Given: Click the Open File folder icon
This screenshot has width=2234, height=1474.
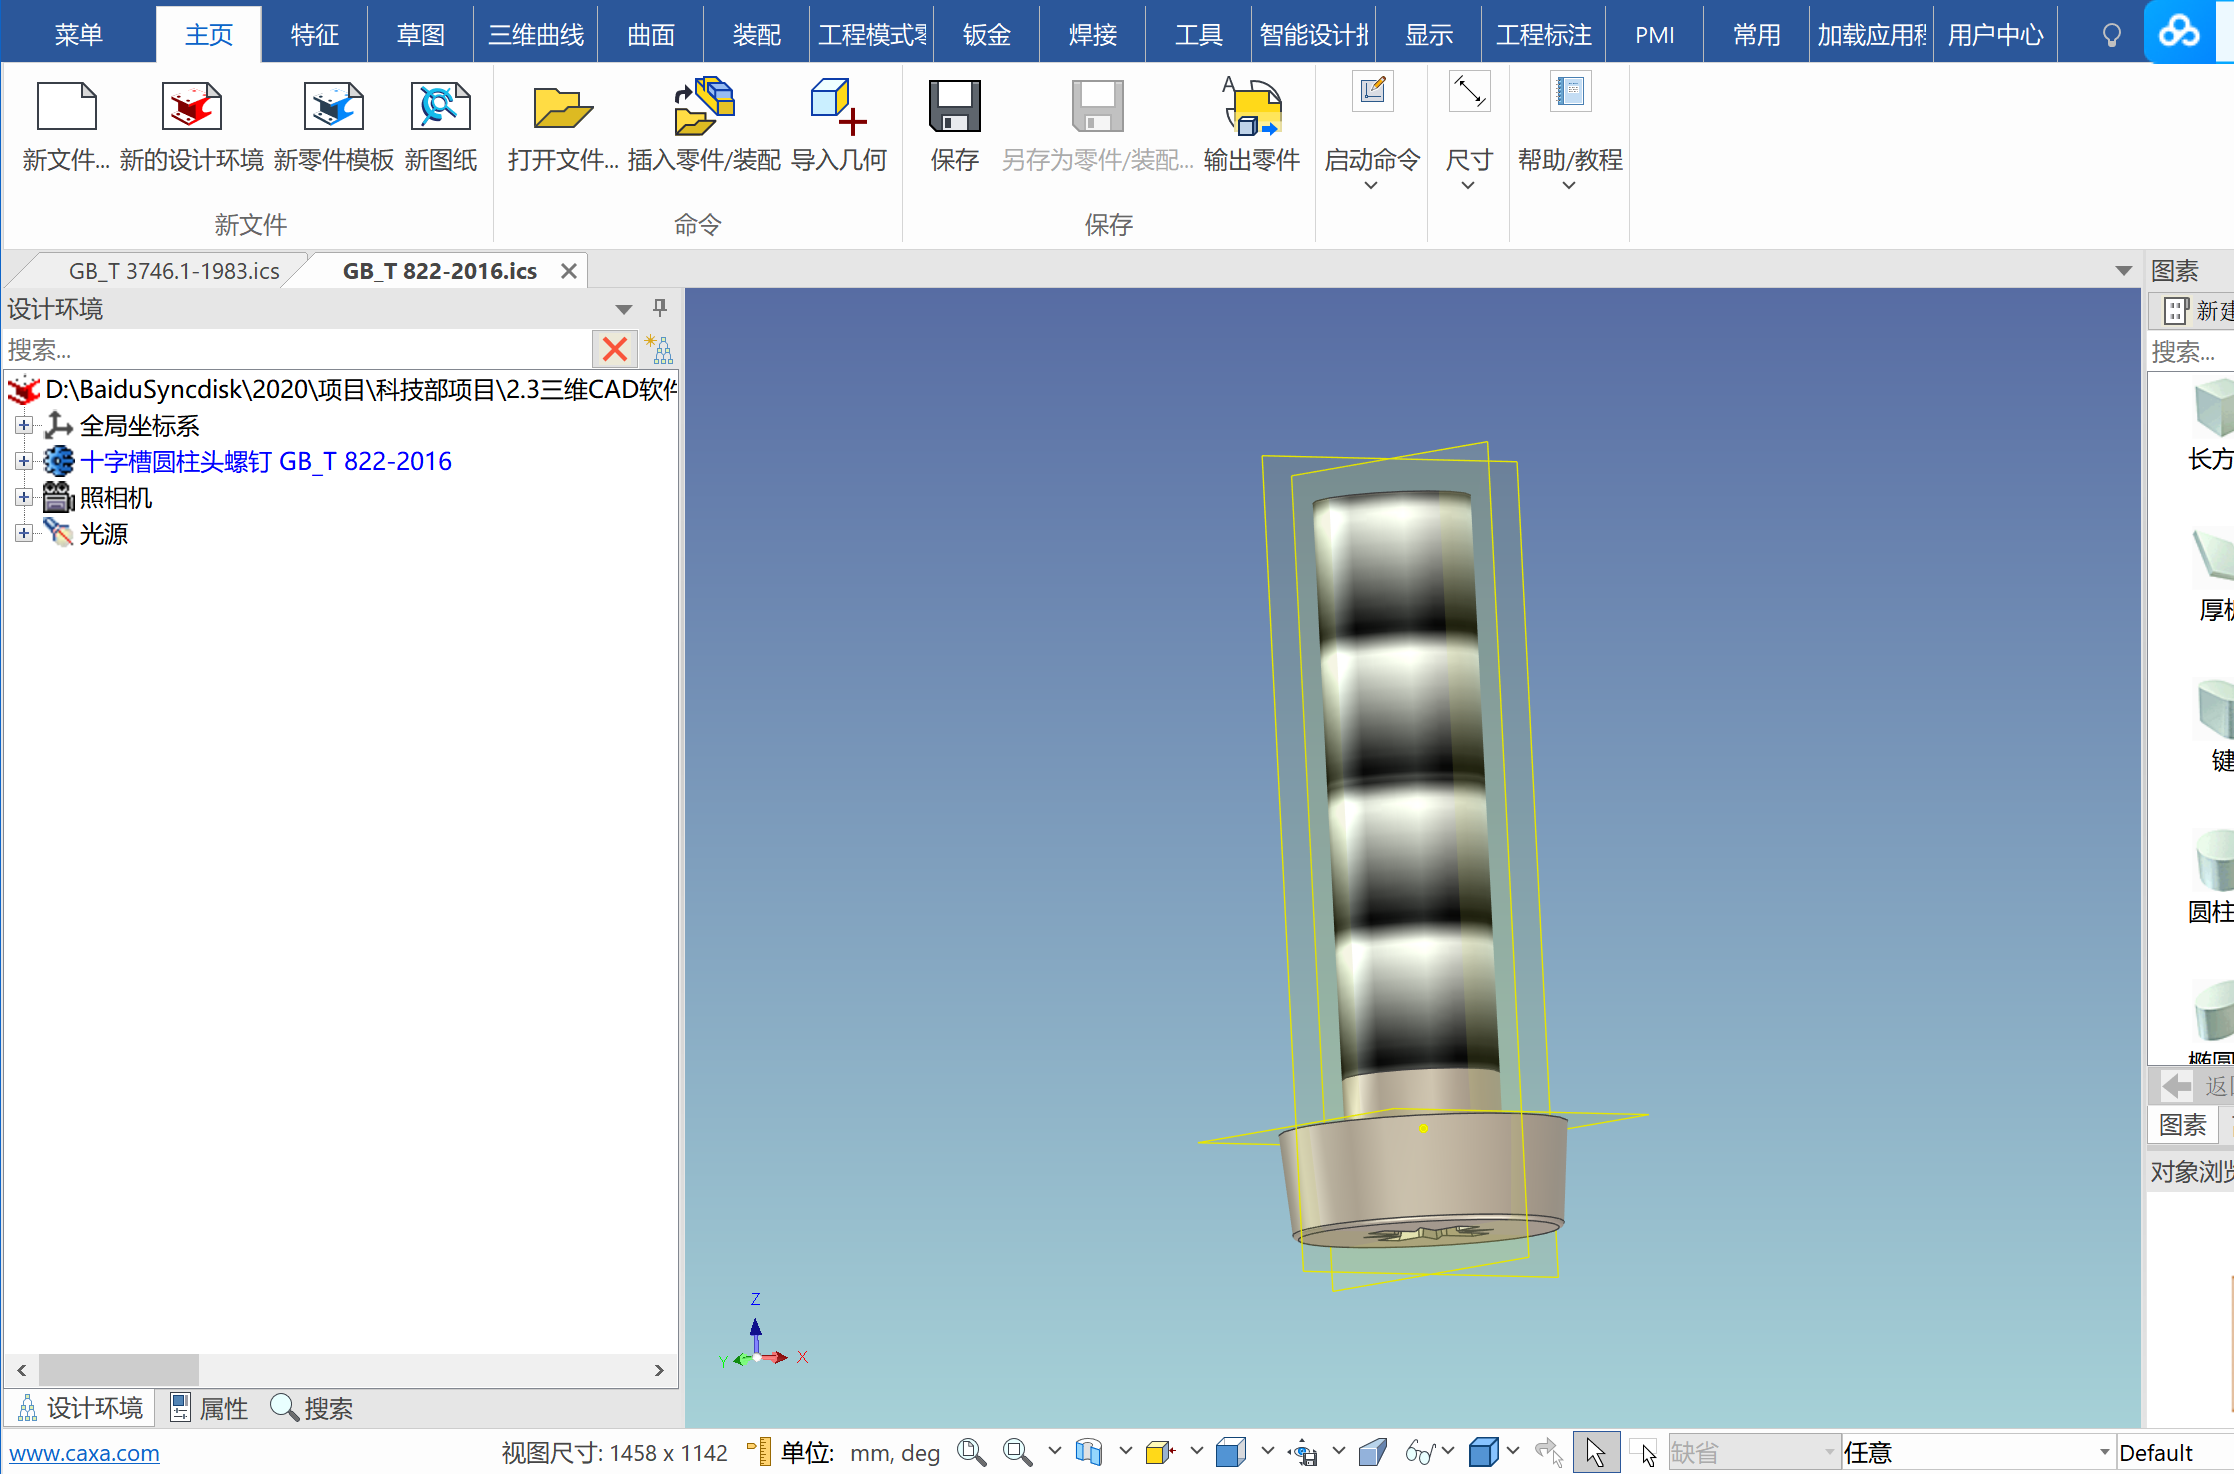Looking at the screenshot, I should pos(562,107).
